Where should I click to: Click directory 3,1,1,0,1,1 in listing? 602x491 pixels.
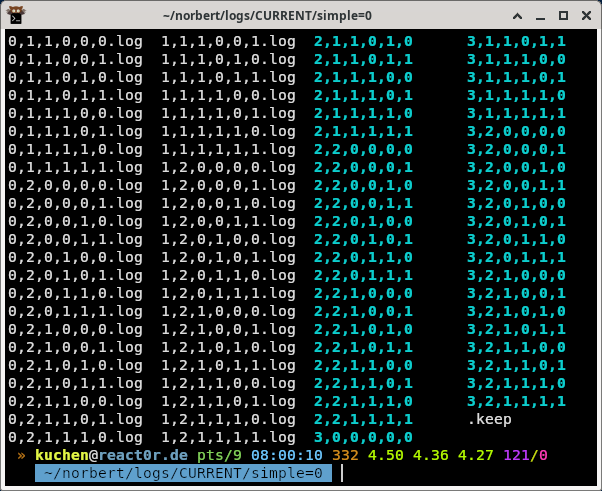click(x=516, y=42)
